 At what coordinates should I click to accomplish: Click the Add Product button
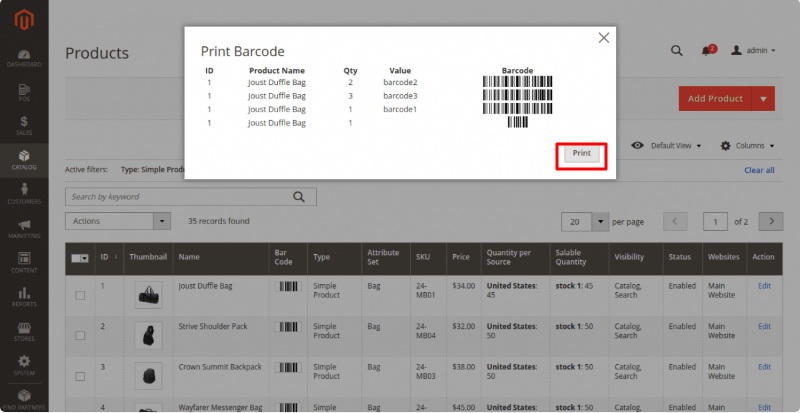[715, 99]
